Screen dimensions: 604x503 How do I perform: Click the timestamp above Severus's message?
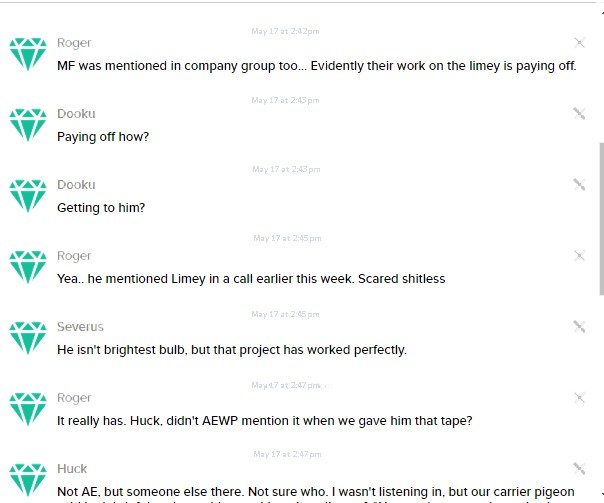coord(286,315)
